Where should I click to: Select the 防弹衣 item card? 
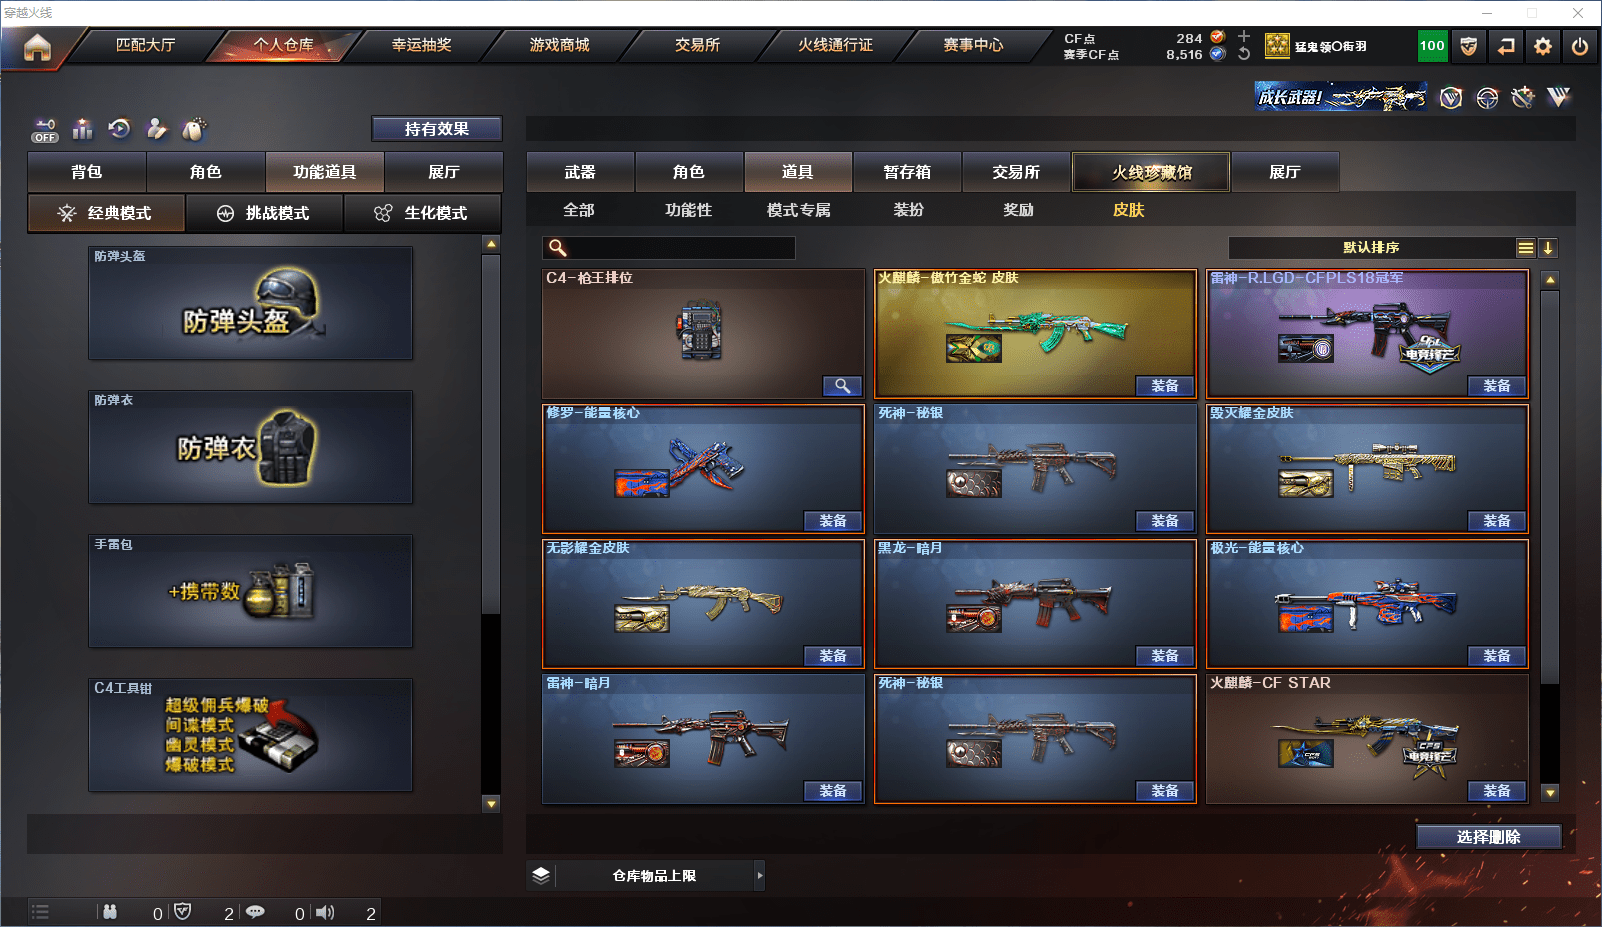(250, 447)
